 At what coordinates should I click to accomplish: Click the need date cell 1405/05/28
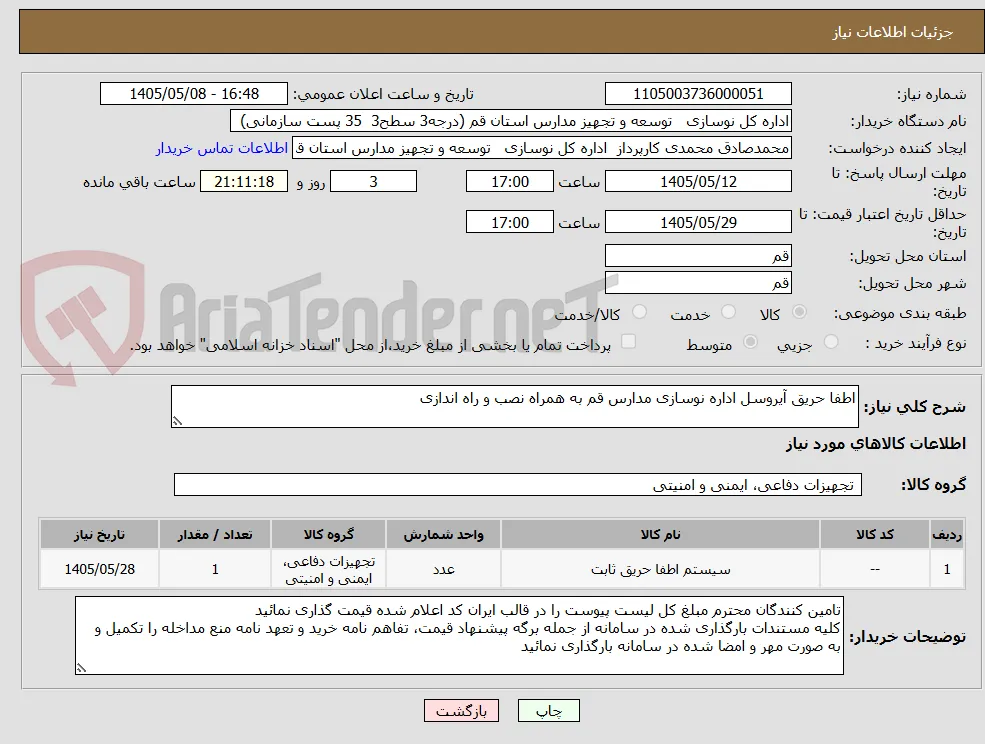99,569
